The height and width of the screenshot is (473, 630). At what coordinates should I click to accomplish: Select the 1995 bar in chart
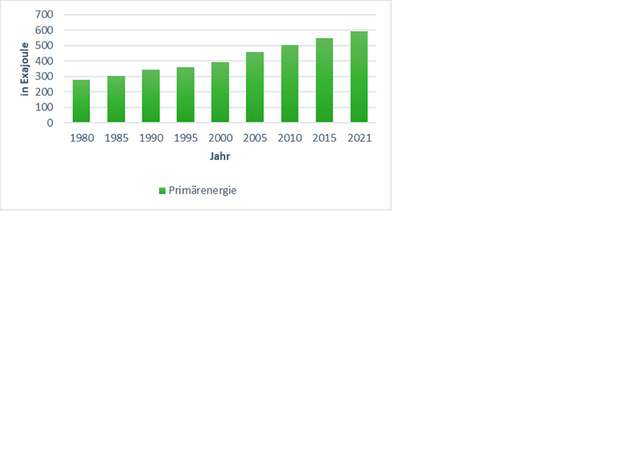186,95
